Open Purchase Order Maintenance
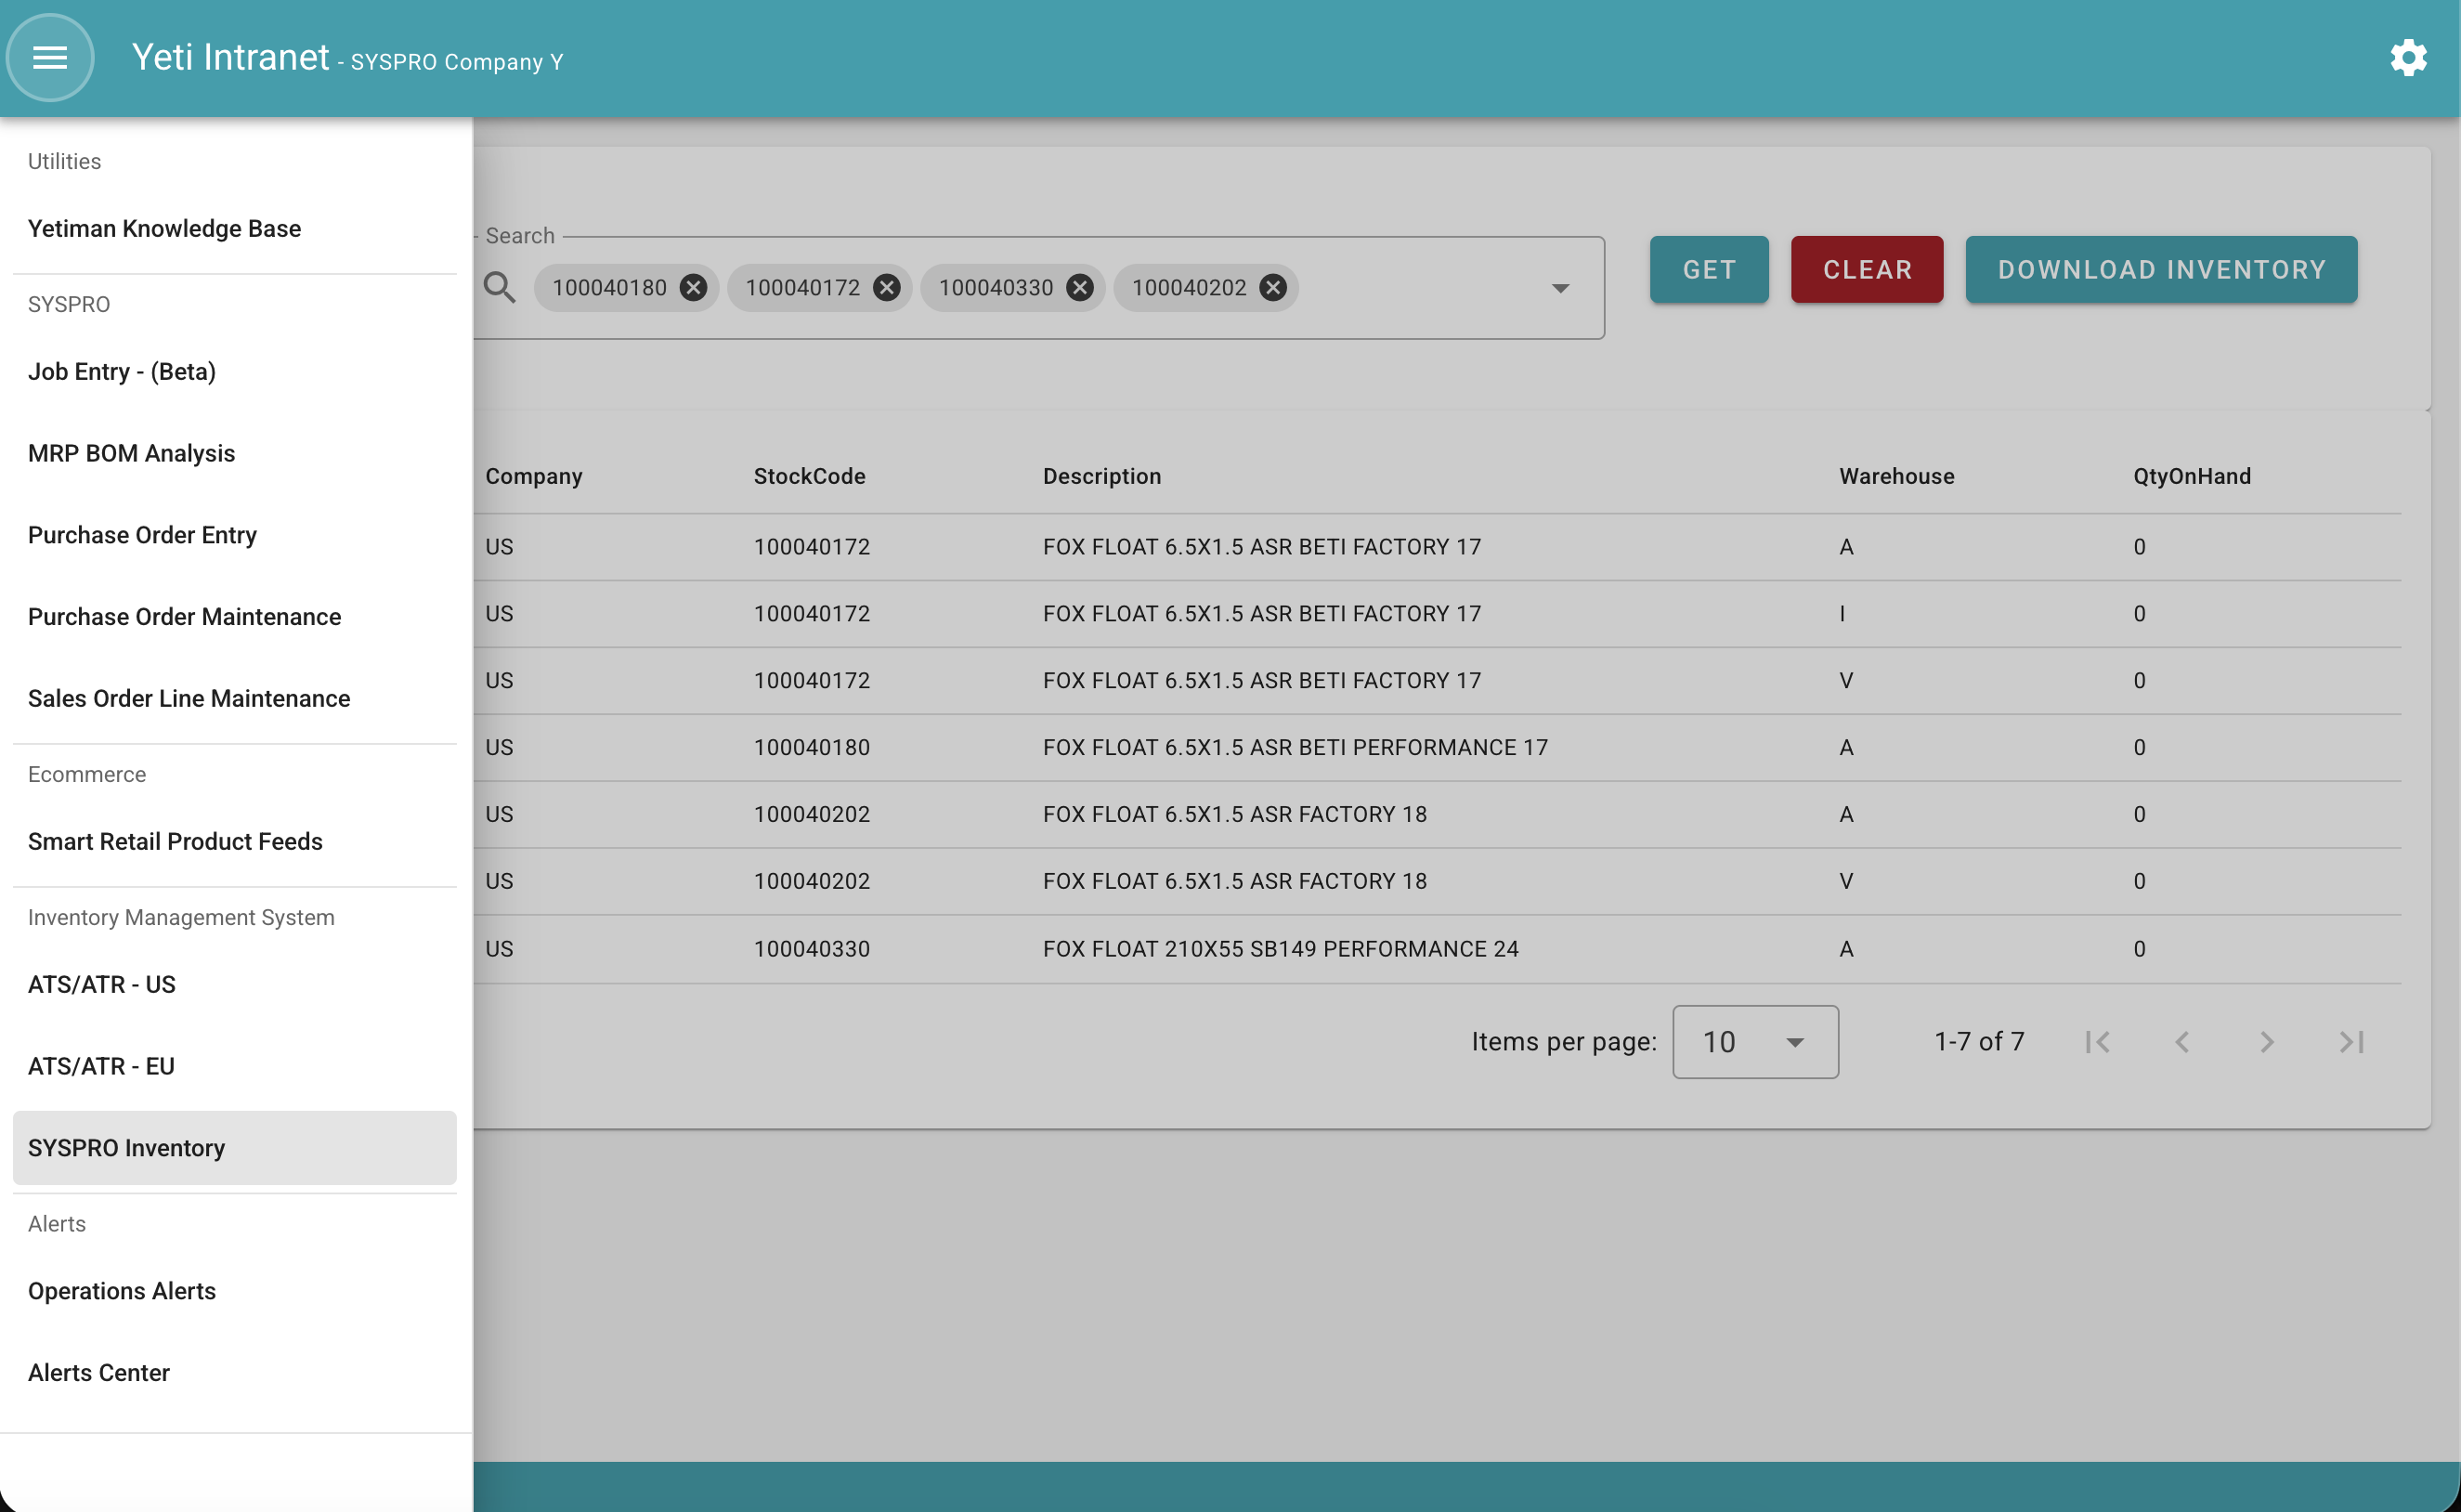The width and height of the screenshot is (2461, 1512). (235, 617)
